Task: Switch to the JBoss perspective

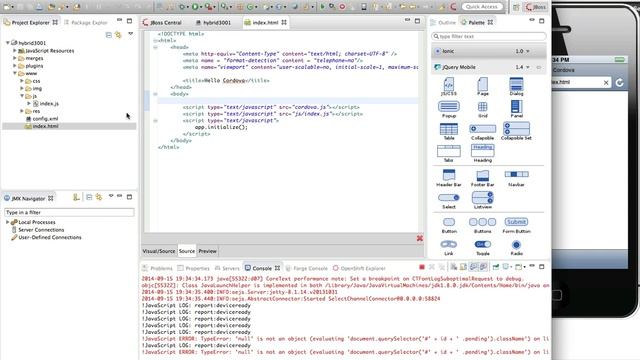Action: (536, 7)
